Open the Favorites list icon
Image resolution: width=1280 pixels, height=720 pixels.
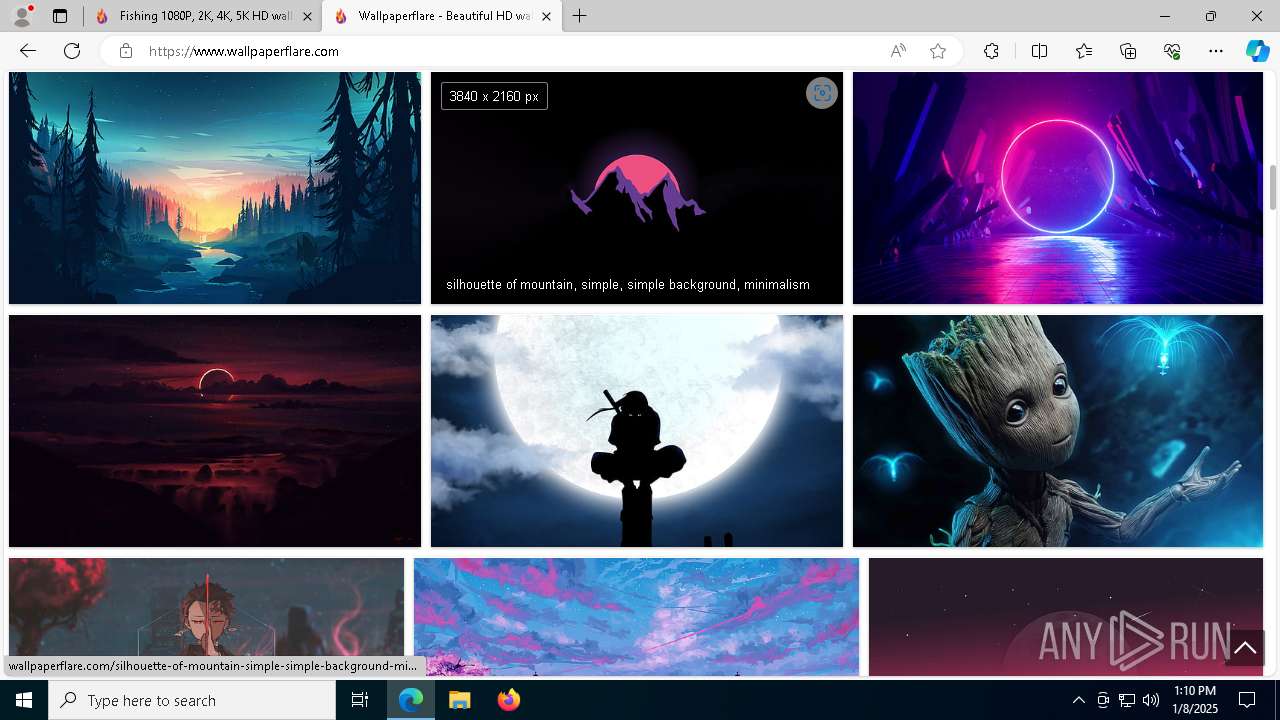click(1084, 51)
